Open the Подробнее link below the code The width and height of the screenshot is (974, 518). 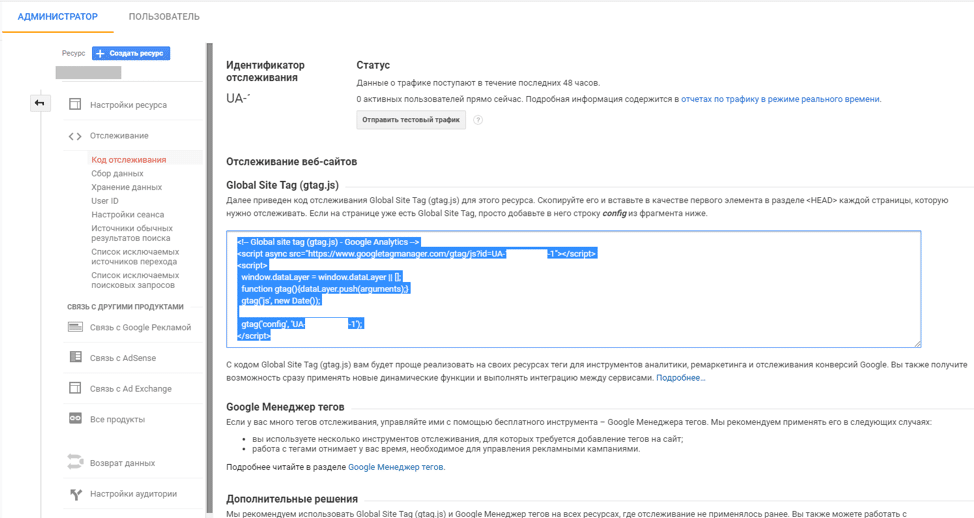(x=680, y=378)
